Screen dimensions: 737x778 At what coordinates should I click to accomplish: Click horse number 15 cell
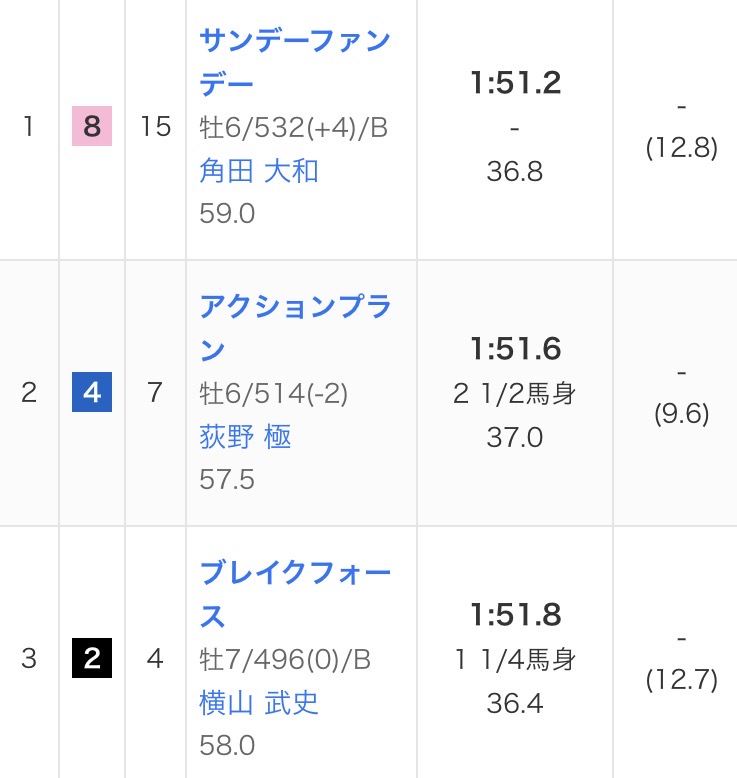[155, 127]
